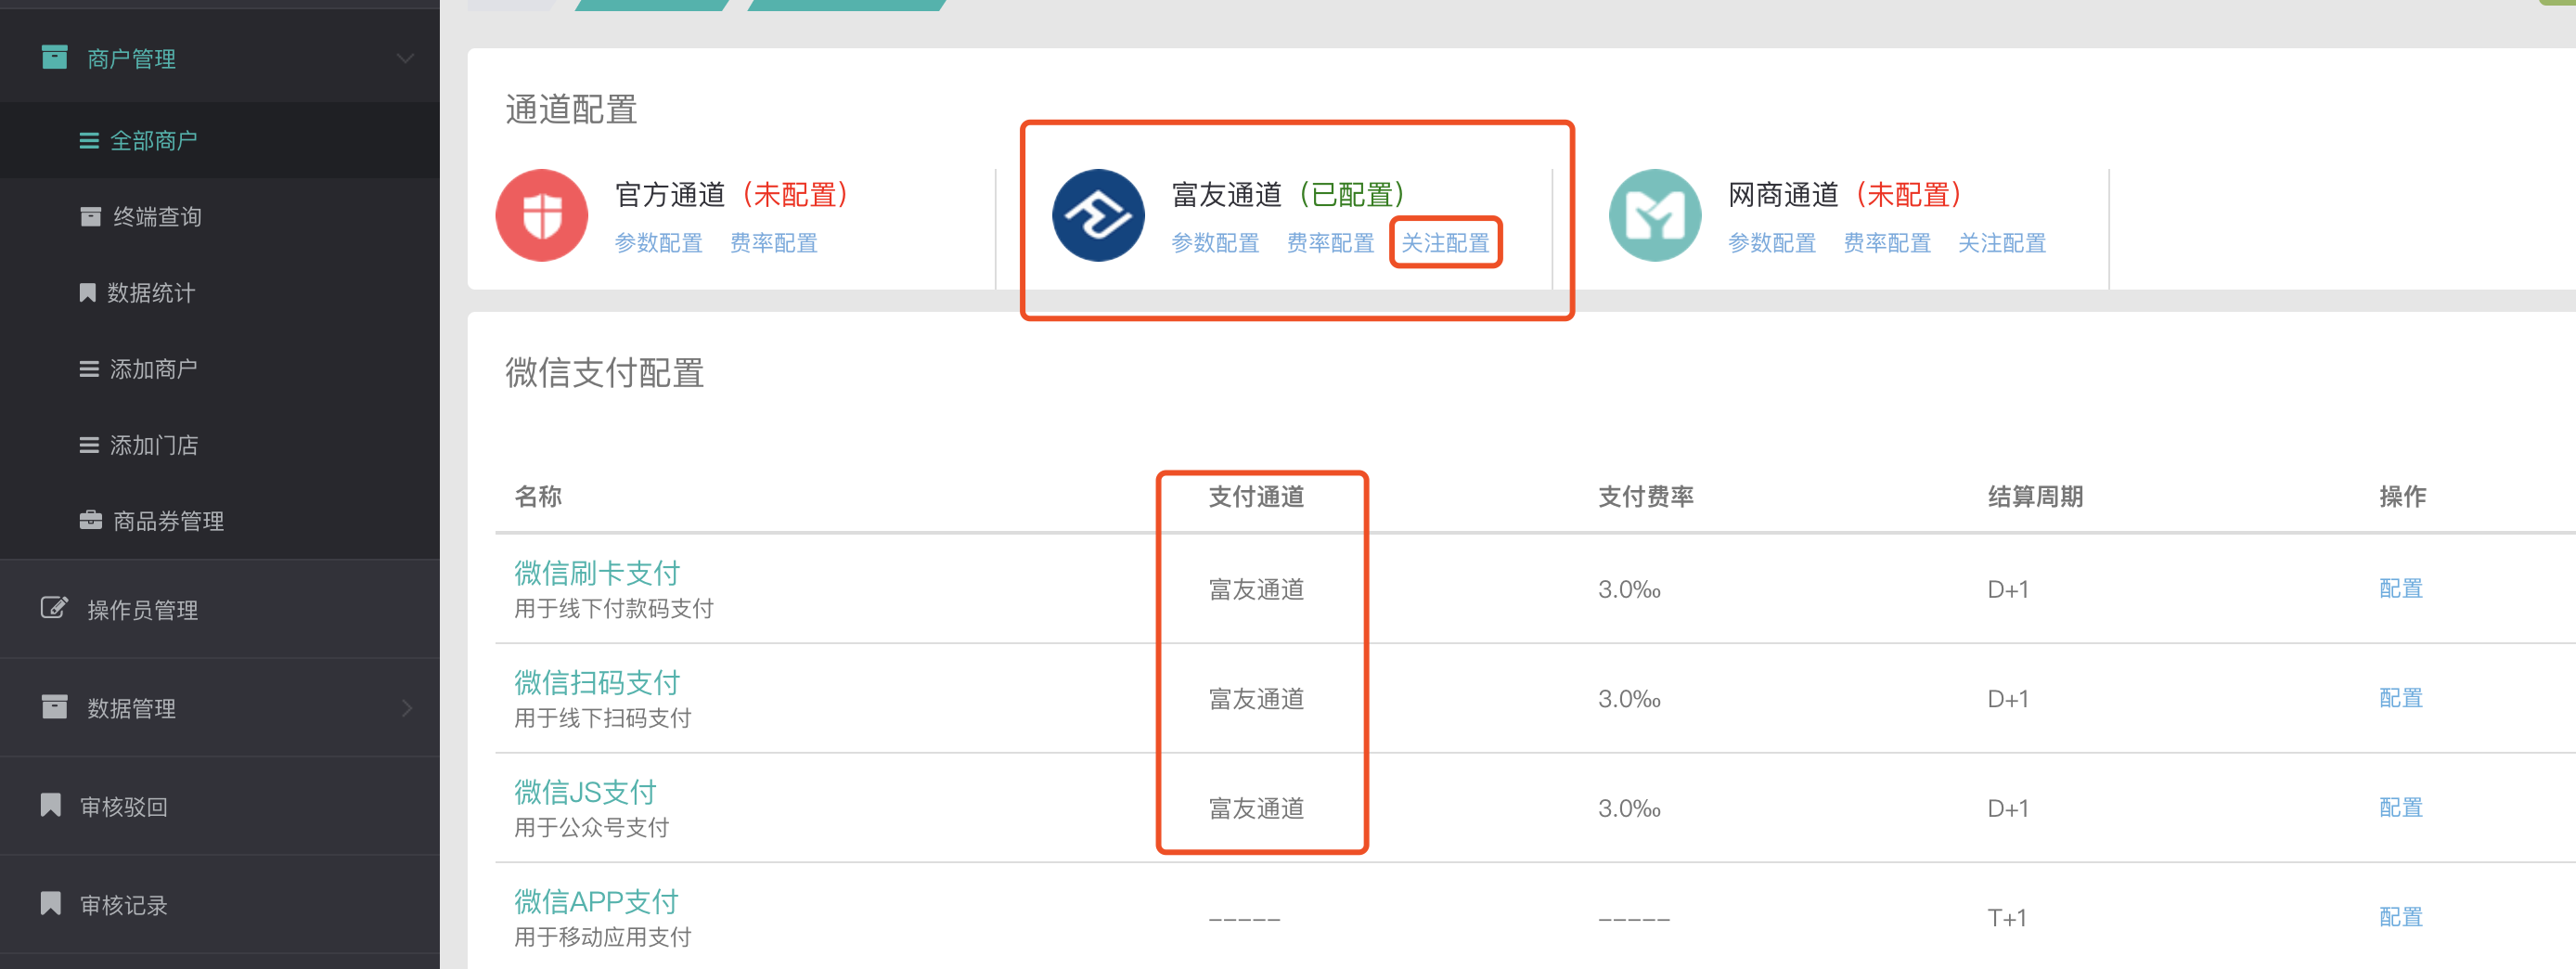This screenshot has width=2576, height=969.
Task: Click the box icon beside 终端查询
Action: [x=90, y=217]
